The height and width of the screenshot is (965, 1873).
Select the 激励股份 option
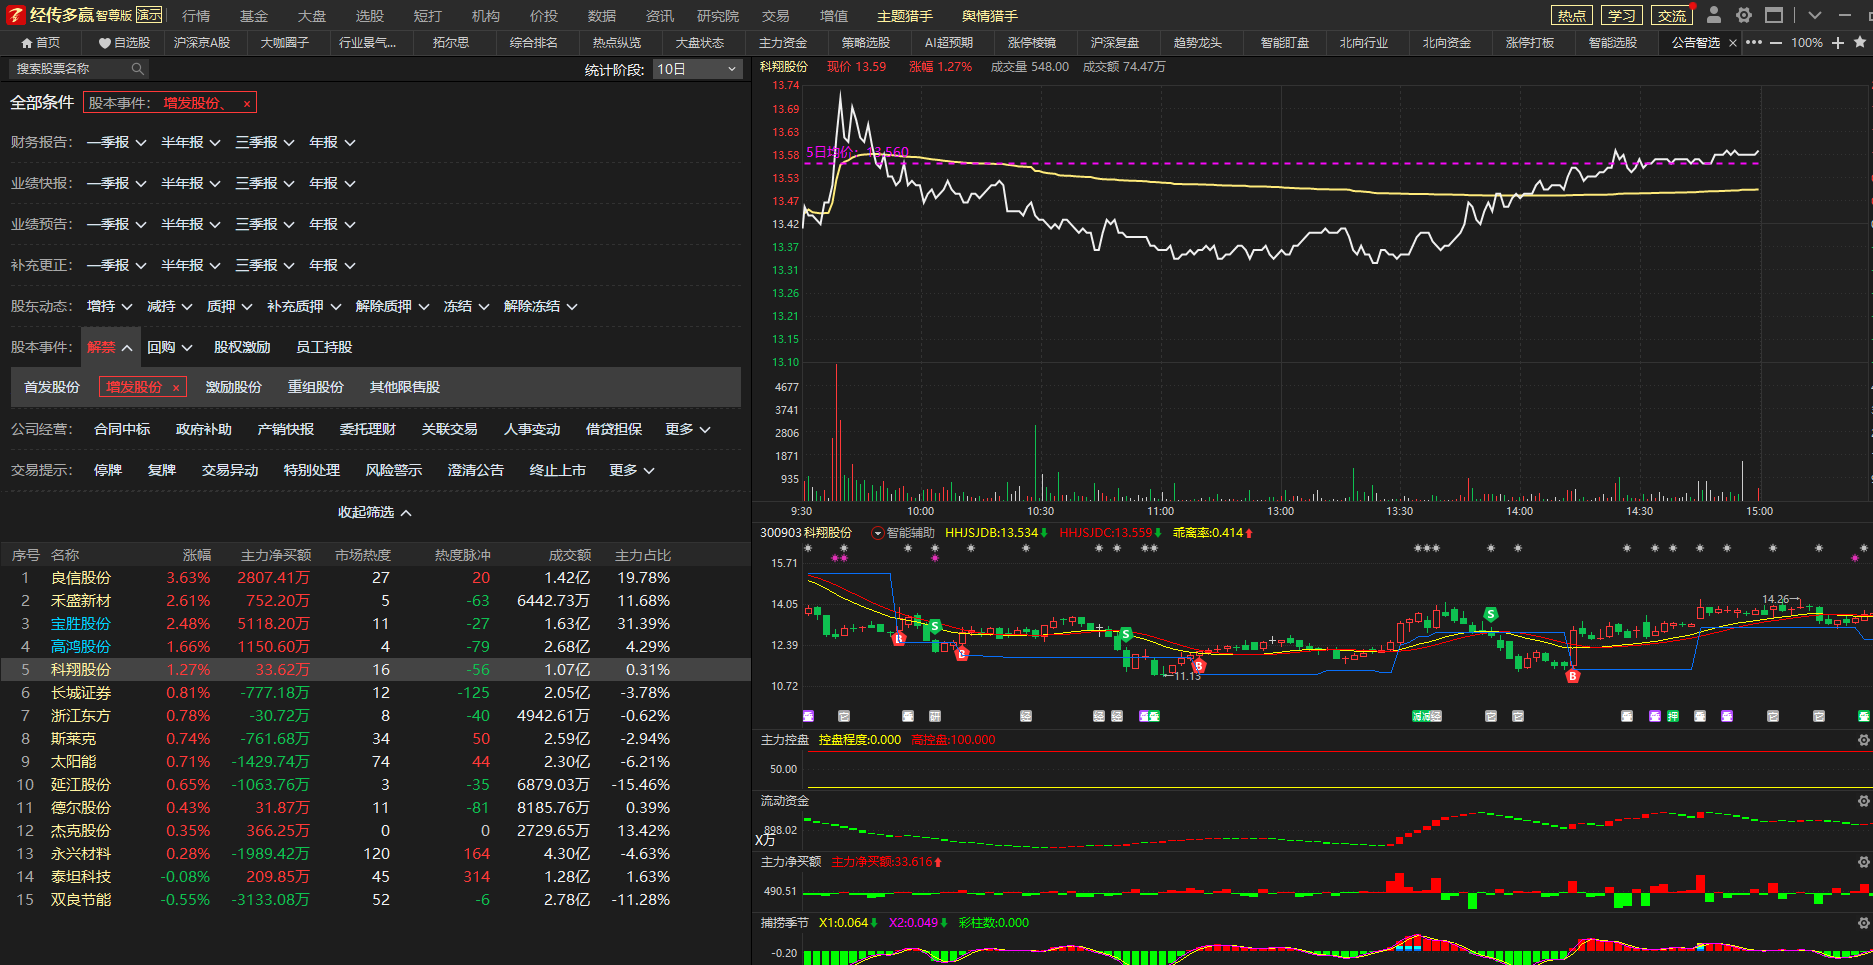234,387
